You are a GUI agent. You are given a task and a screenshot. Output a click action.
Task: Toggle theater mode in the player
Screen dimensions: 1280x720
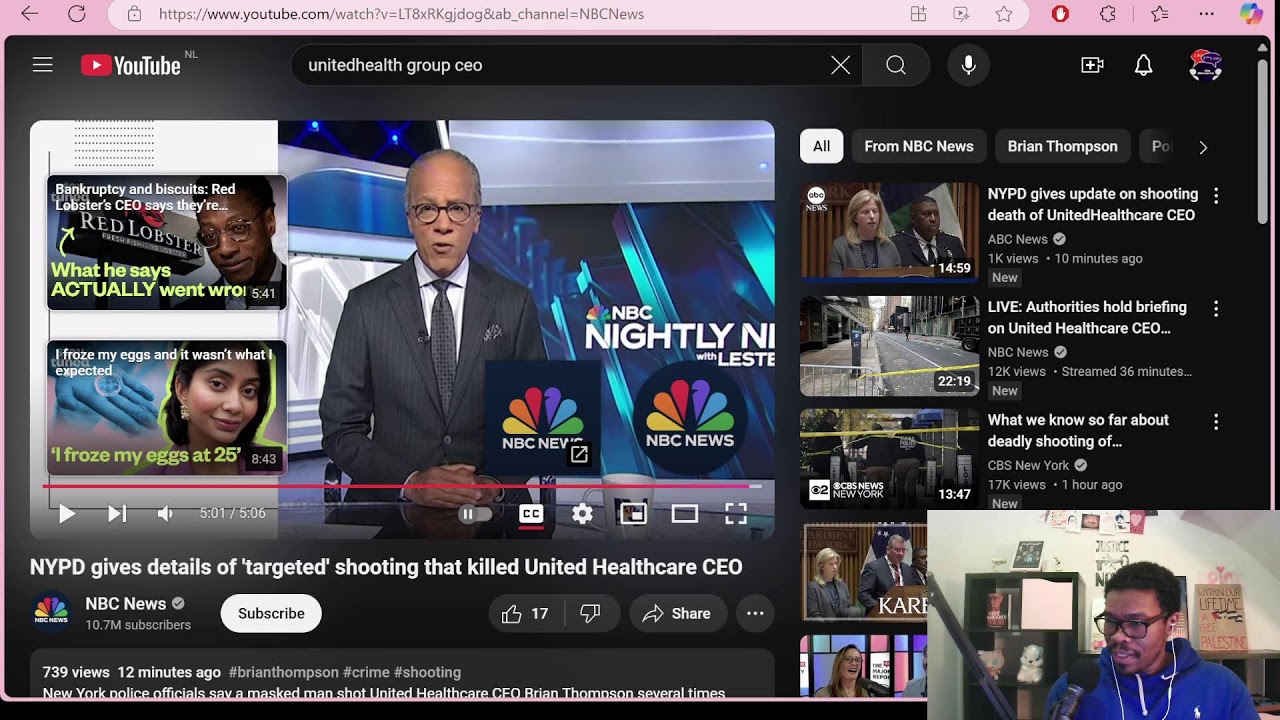[685, 514]
